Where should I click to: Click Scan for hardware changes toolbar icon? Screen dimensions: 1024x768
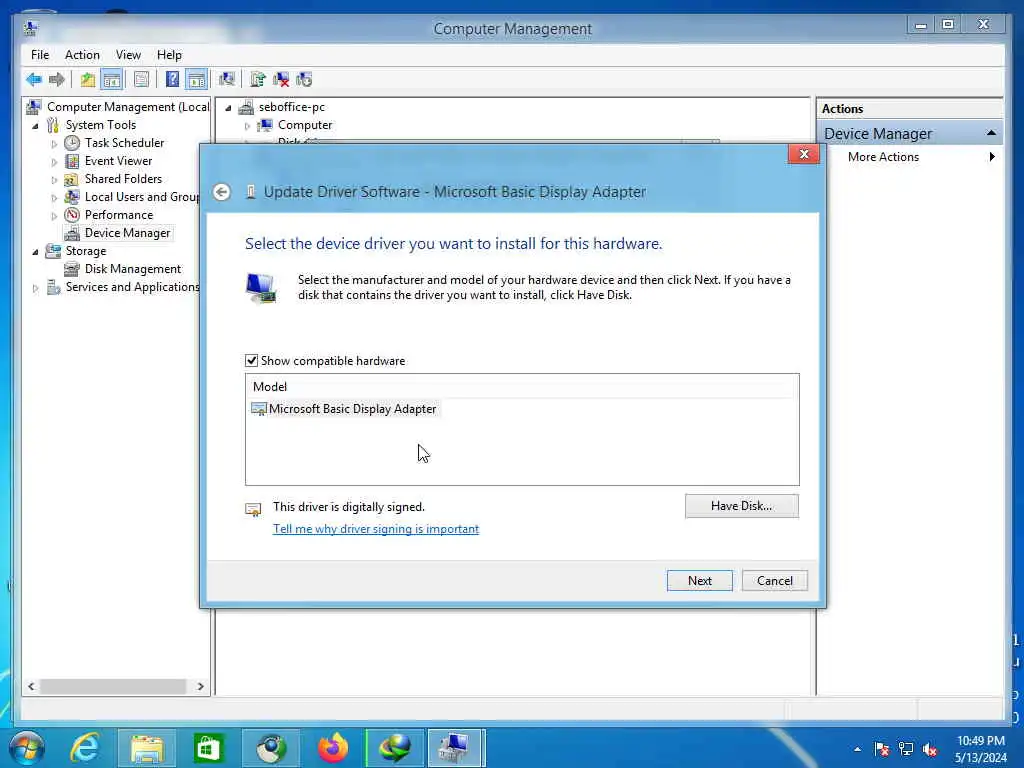point(227,80)
